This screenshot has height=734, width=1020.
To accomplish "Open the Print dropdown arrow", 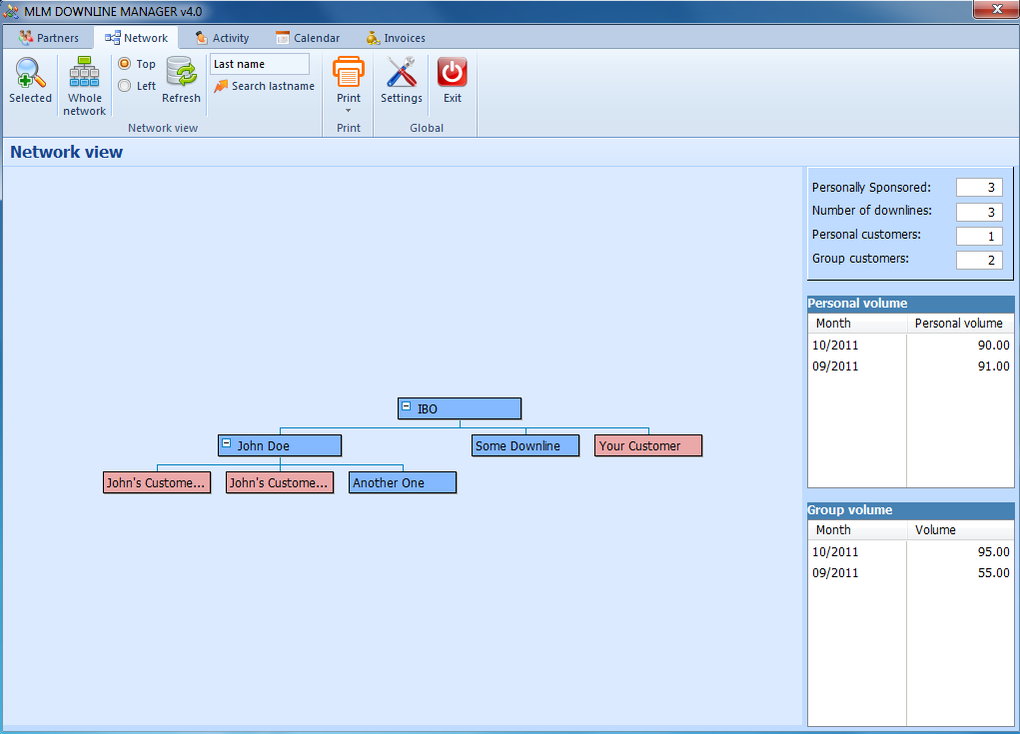I will (x=348, y=111).
